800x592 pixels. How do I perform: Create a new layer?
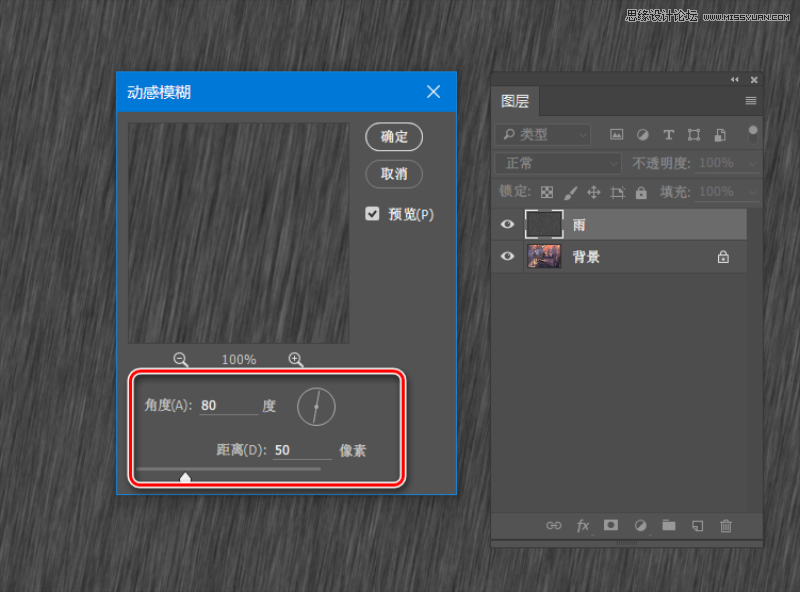pyautogui.click(x=697, y=525)
